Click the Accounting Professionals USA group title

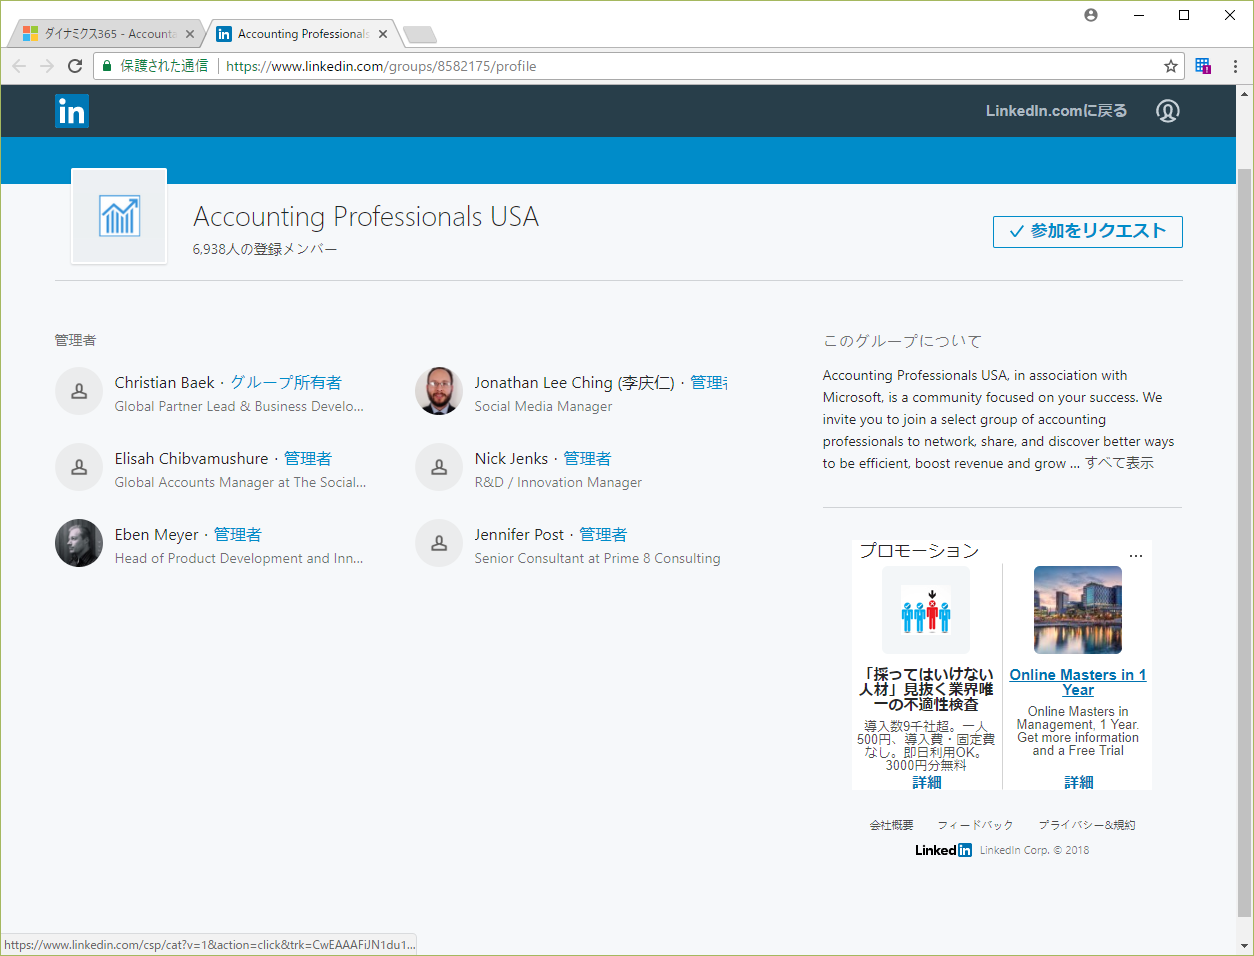point(366,216)
